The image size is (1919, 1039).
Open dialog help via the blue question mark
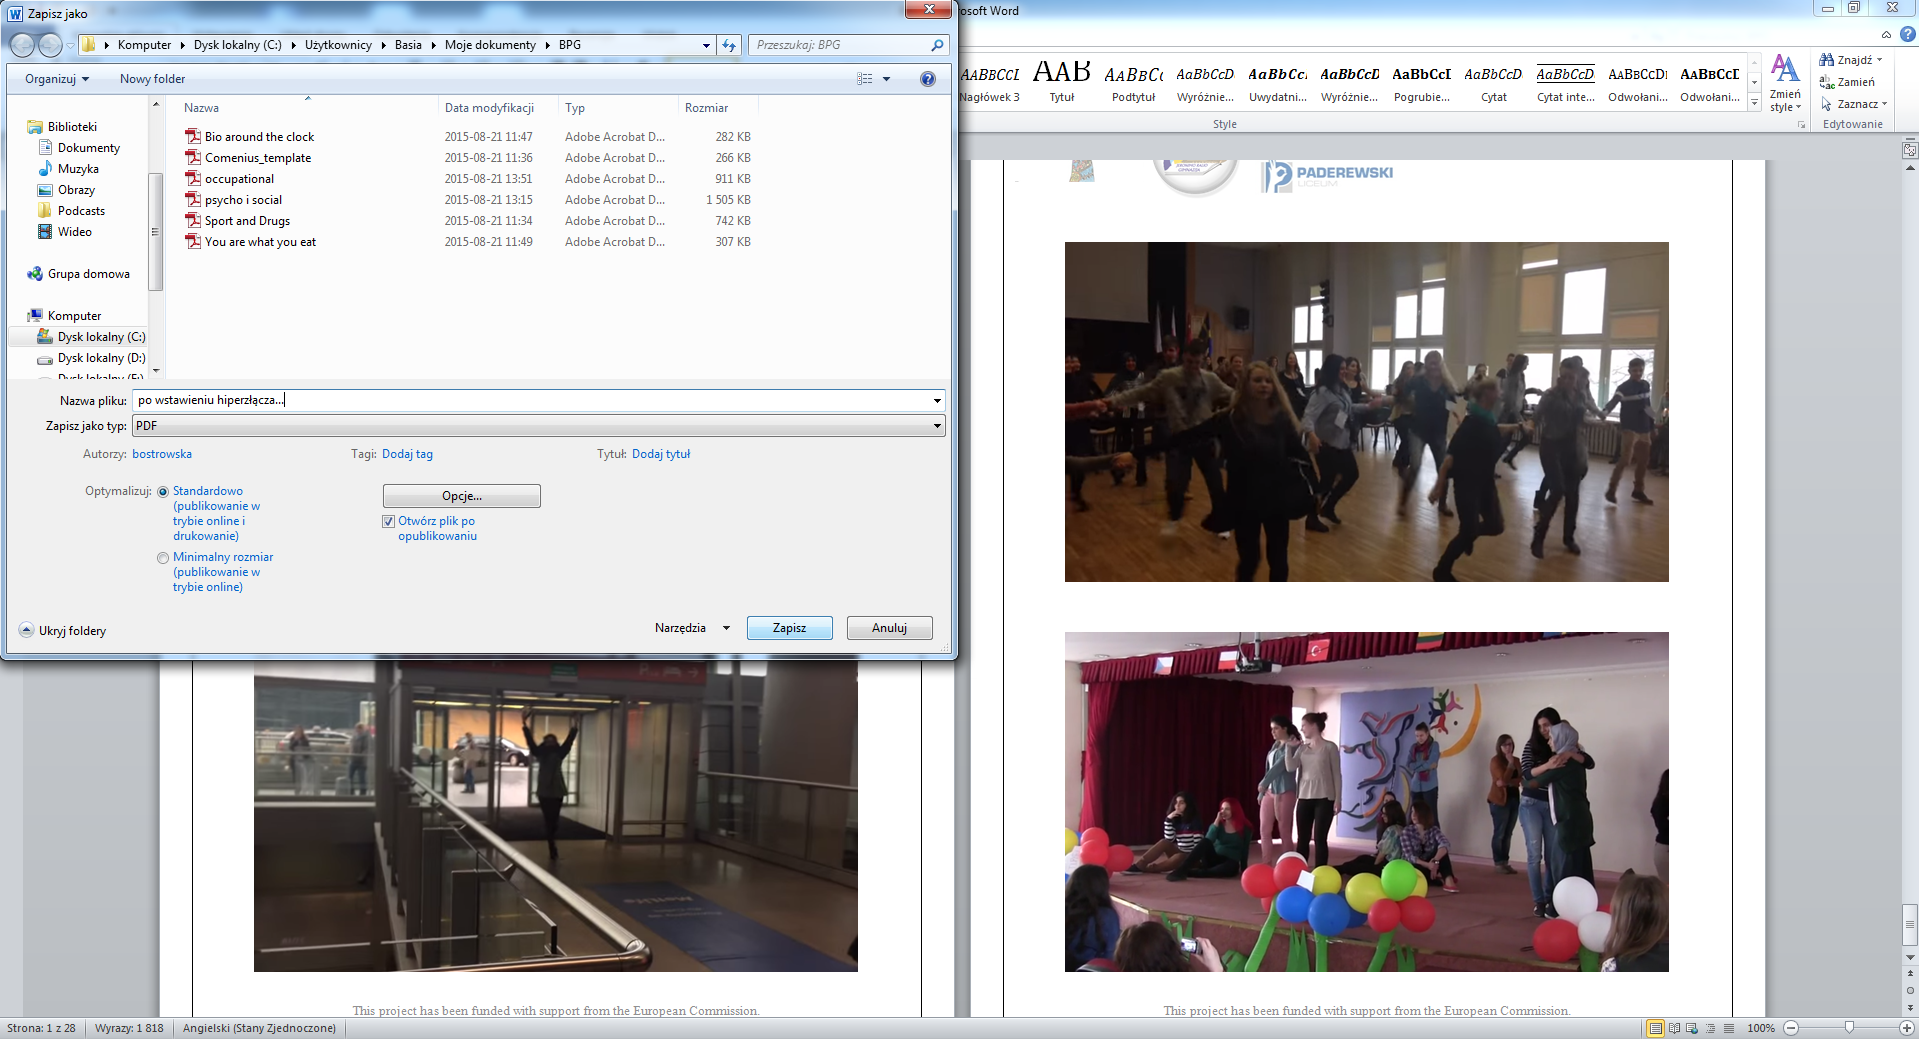click(928, 79)
